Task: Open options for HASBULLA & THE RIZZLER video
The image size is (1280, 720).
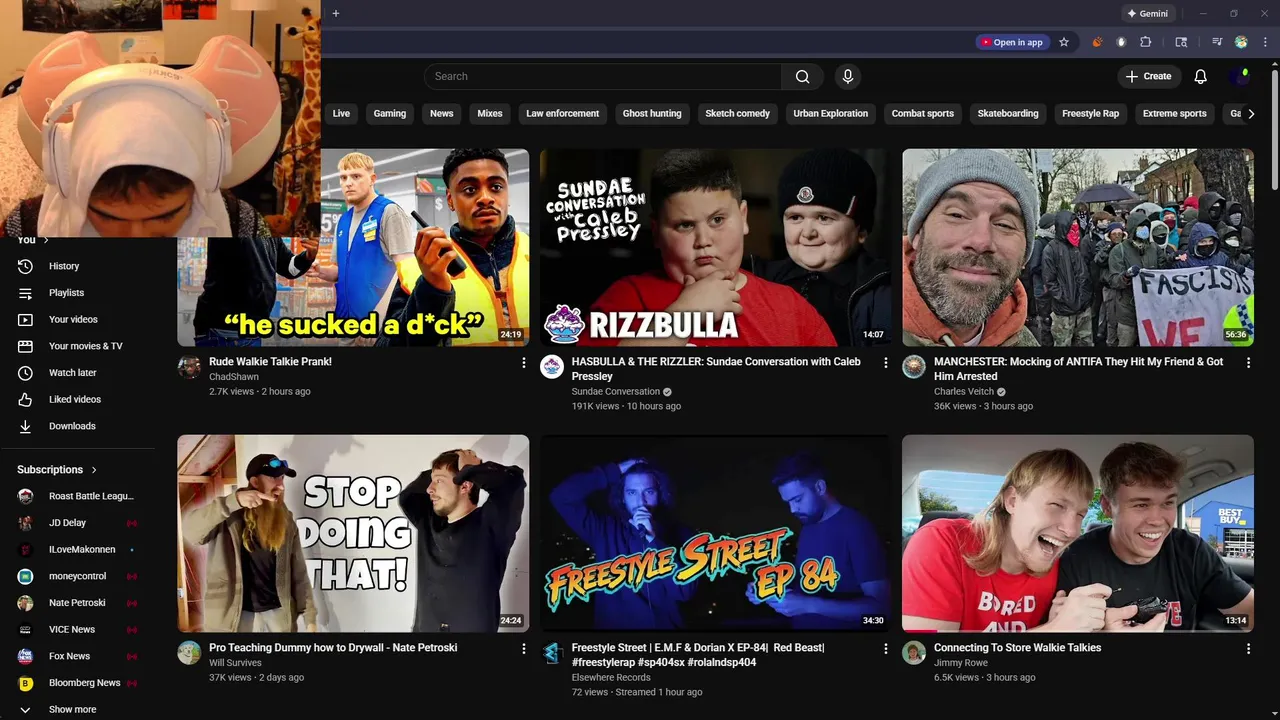Action: pyautogui.click(x=885, y=363)
